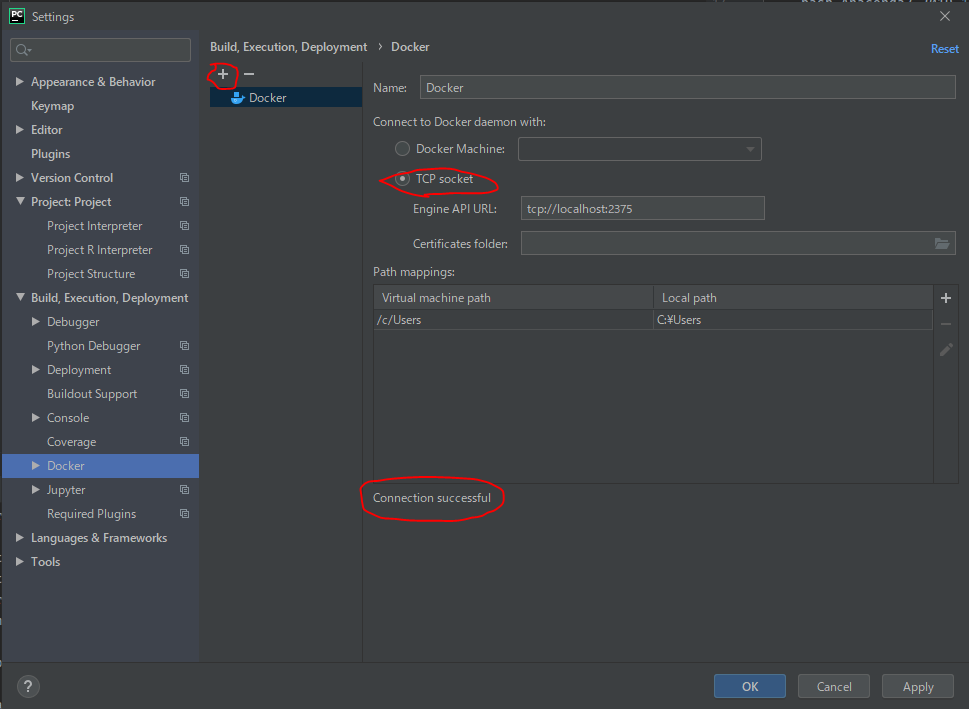This screenshot has height=709, width=969.
Task: Add a new path mapping row
Action: pyautogui.click(x=946, y=298)
